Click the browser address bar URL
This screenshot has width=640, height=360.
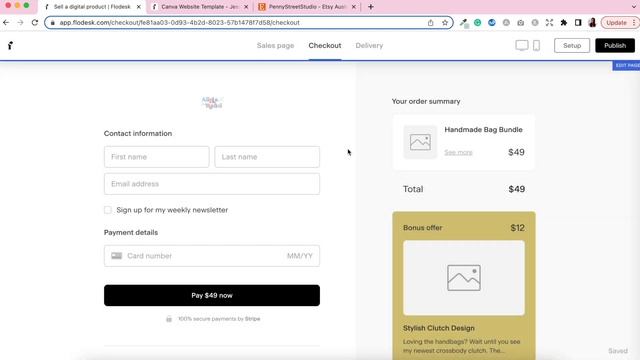180,23
